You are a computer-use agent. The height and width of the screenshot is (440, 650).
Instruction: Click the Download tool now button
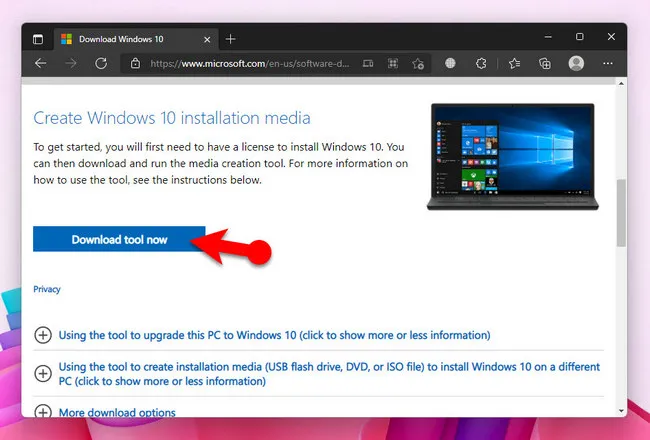pos(119,239)
